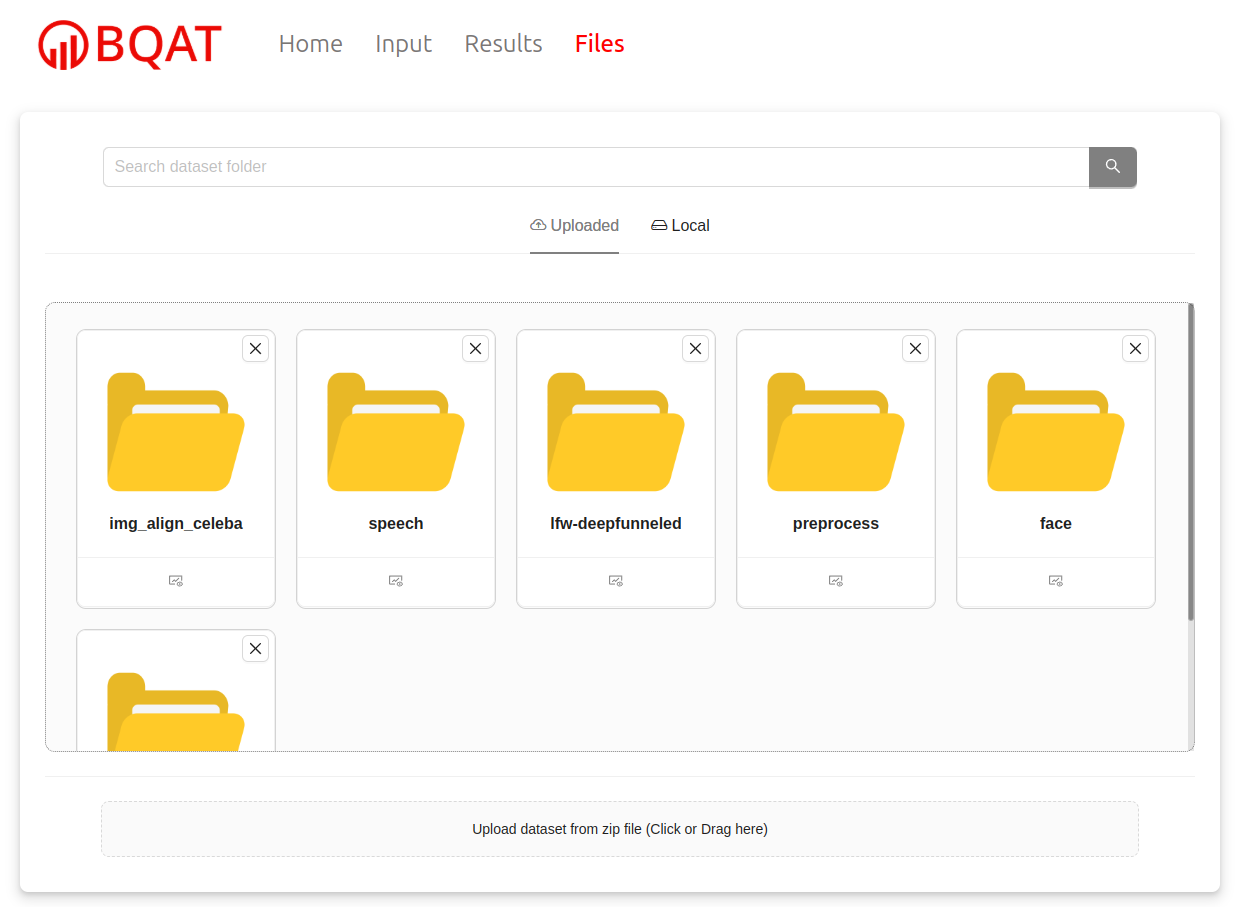Go to the Results page
1236x907 pixels.
coord(503,44)
